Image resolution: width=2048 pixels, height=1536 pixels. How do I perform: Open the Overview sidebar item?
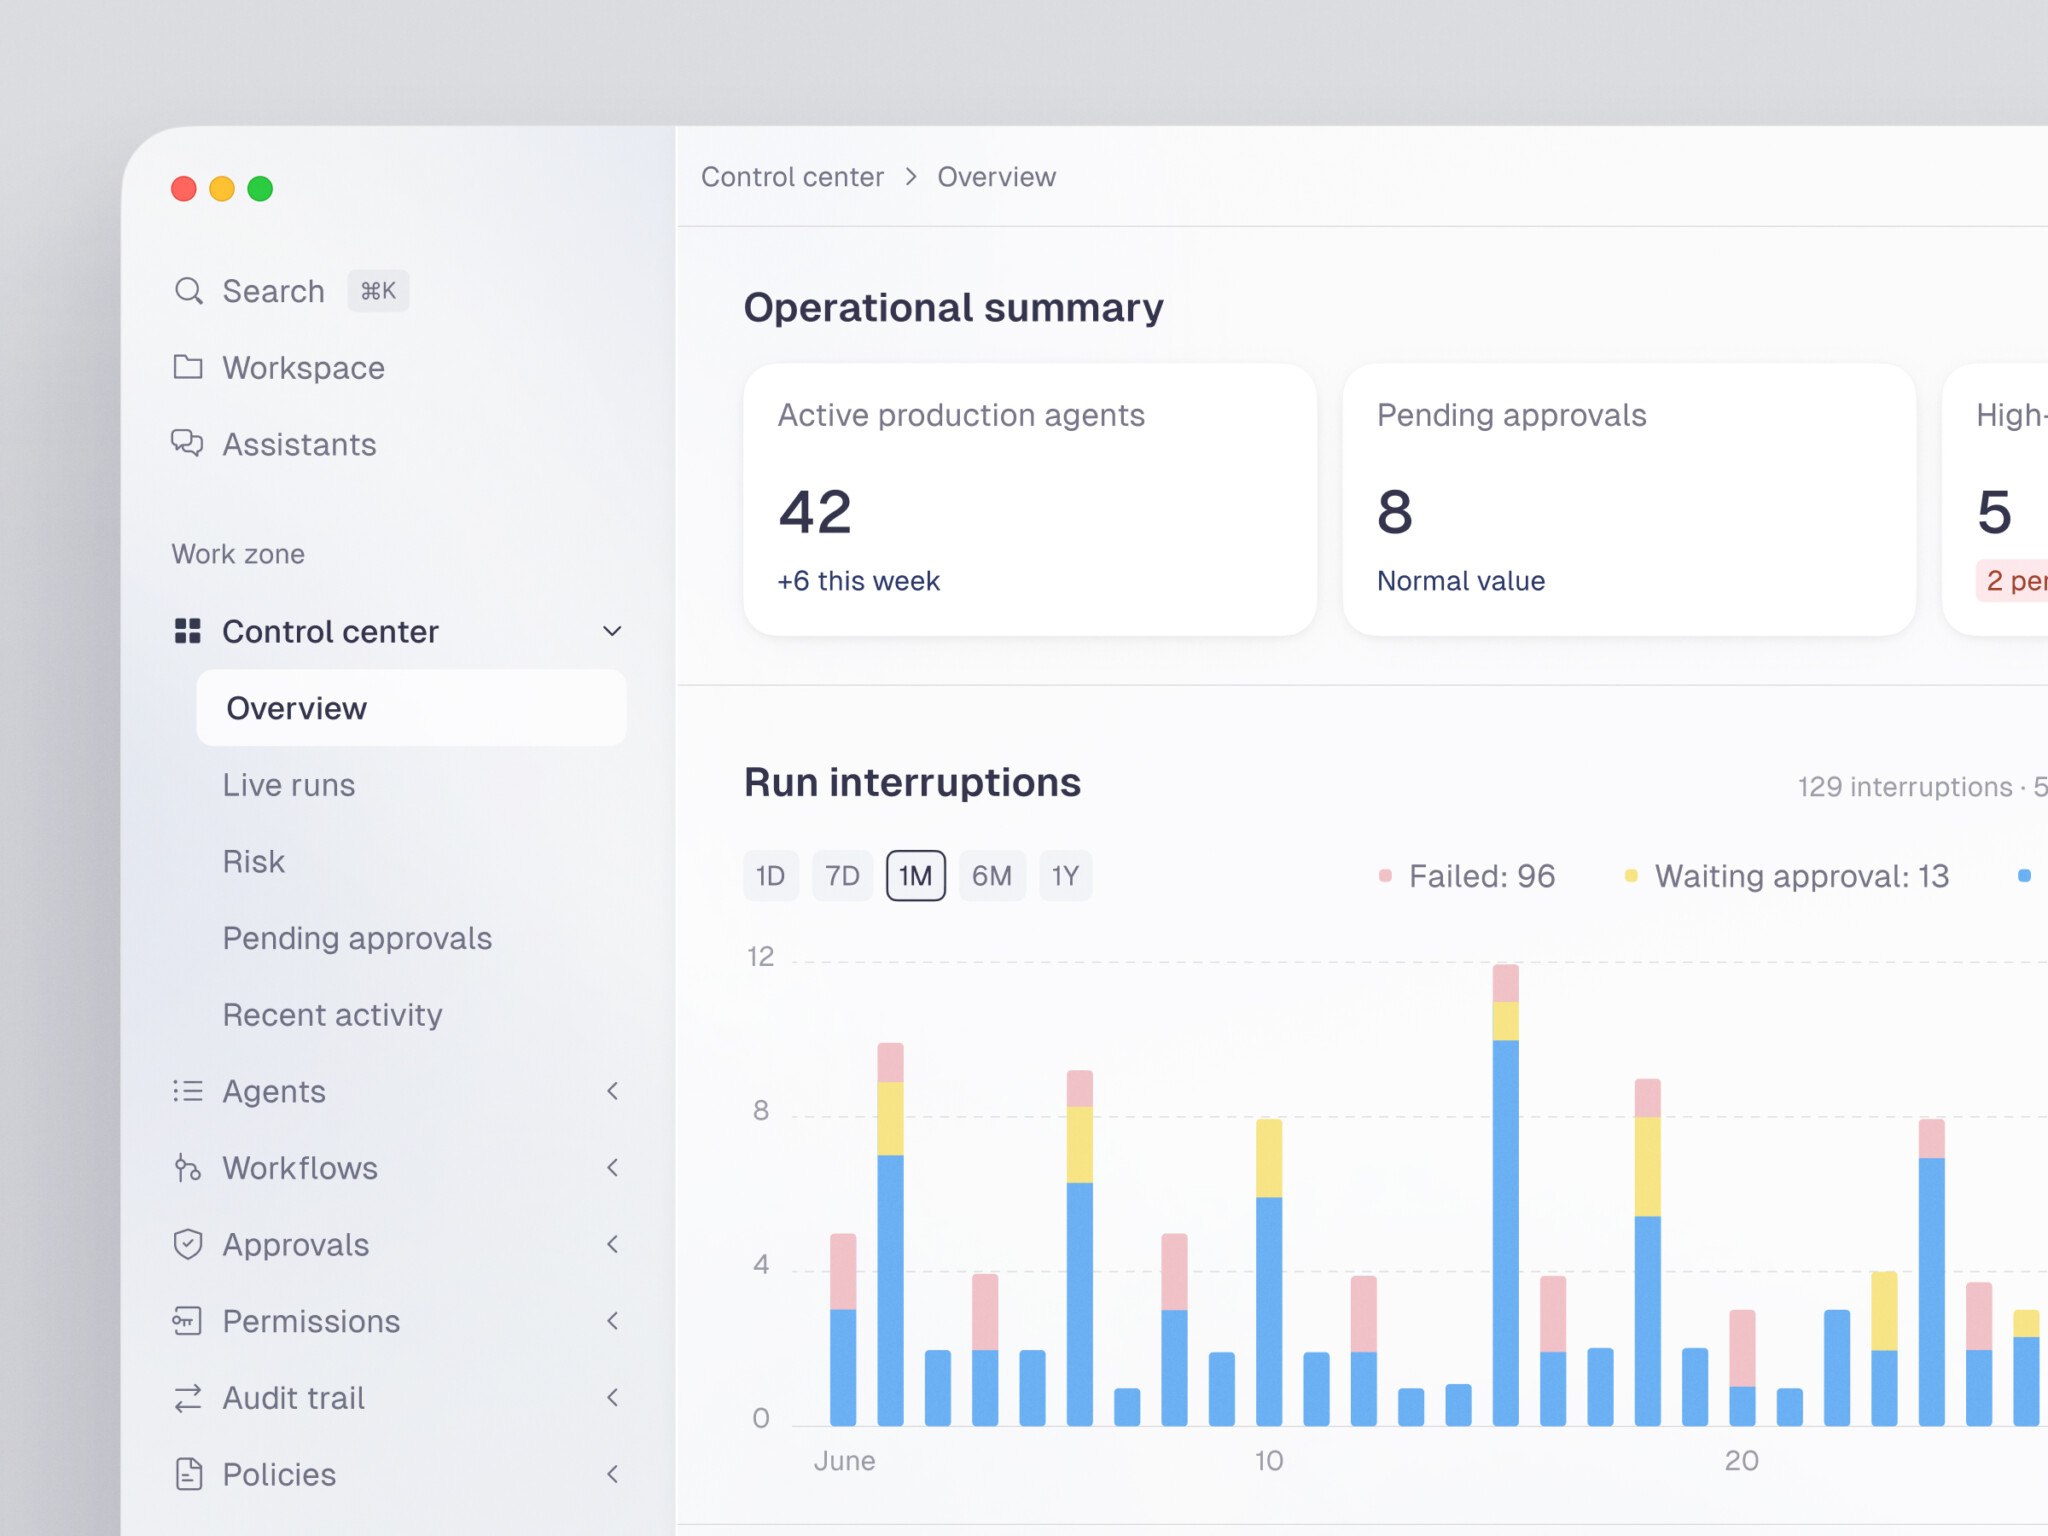point(411,708)
